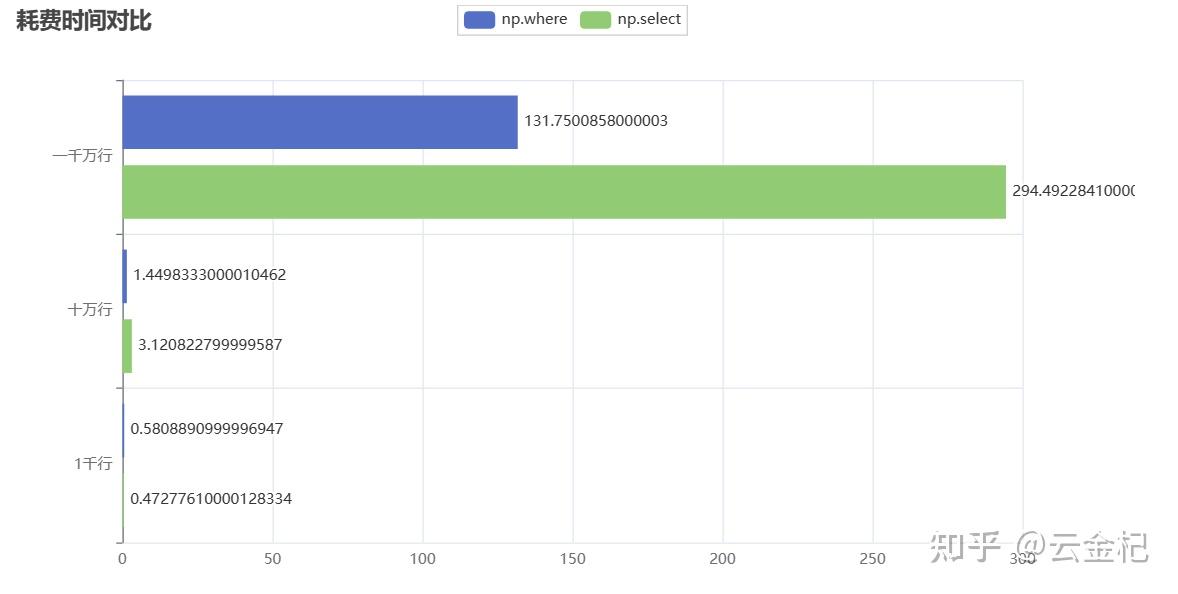Click the 知乎 @云金杞 watermark

click(x=1039, y=547)
